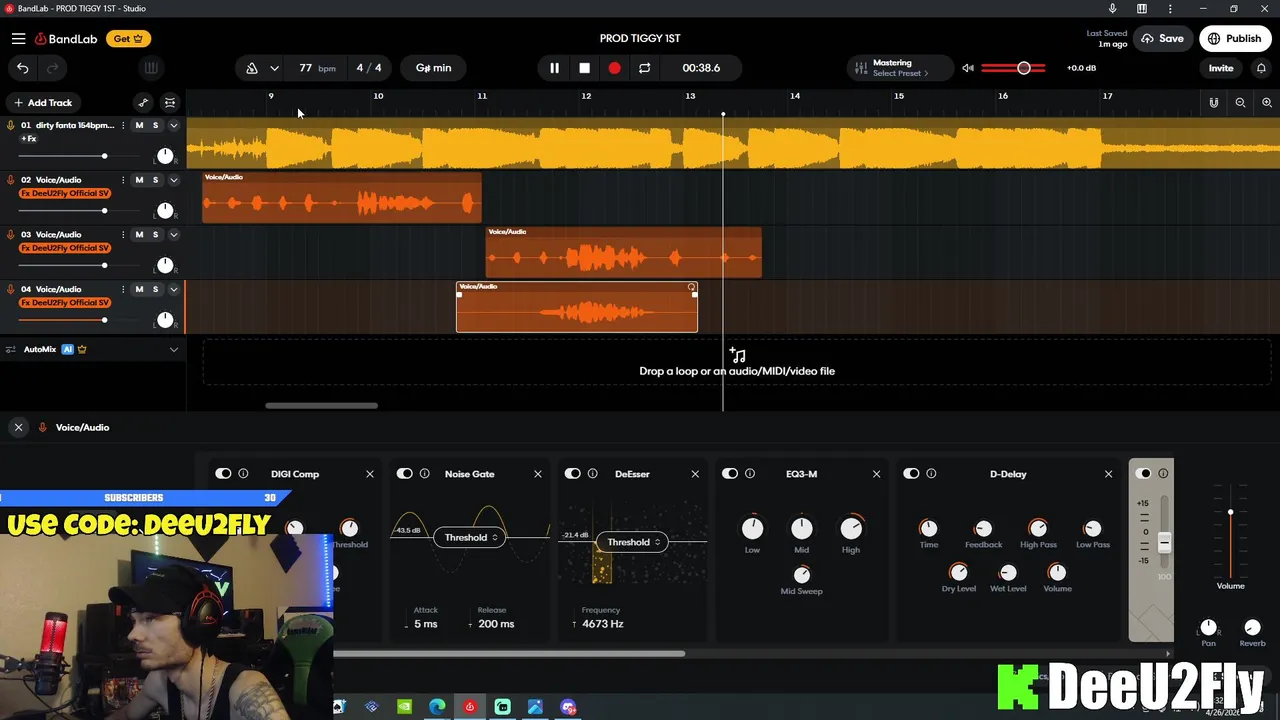
Task: Click the Save button
Action: [1162, 39]
